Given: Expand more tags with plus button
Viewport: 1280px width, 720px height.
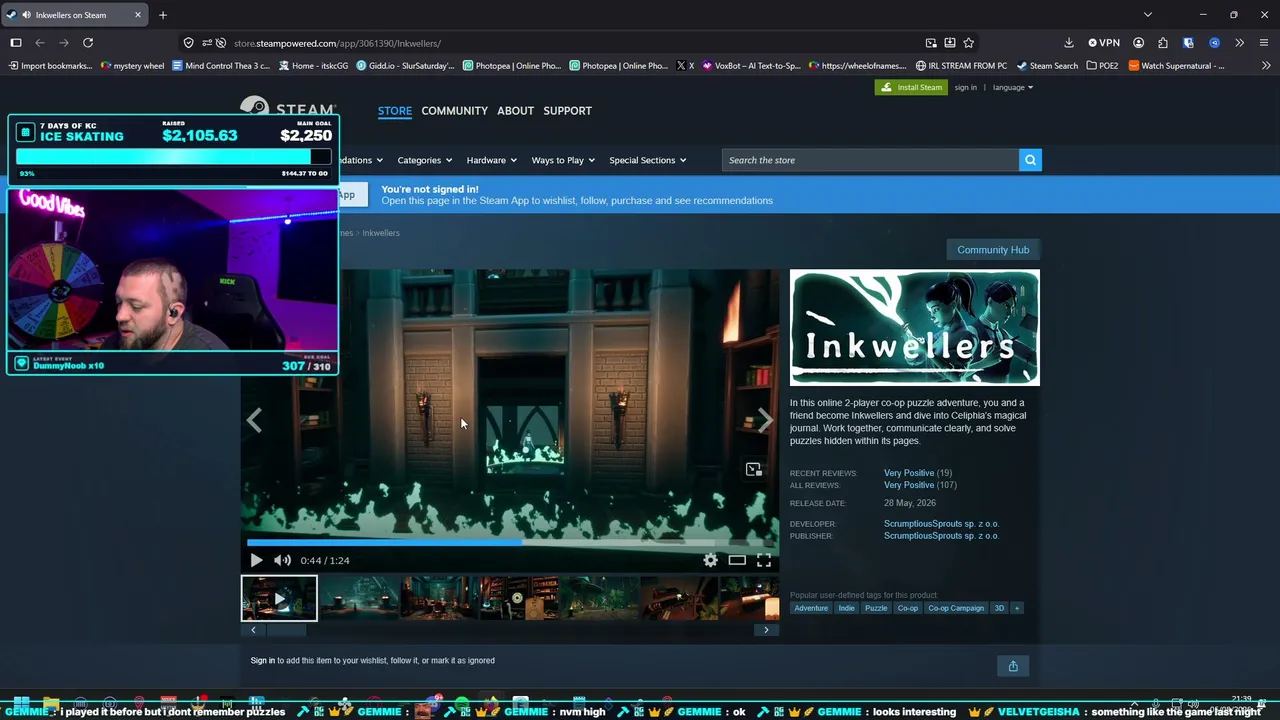Looking at the screenshot, I should tap(1017, 608).
